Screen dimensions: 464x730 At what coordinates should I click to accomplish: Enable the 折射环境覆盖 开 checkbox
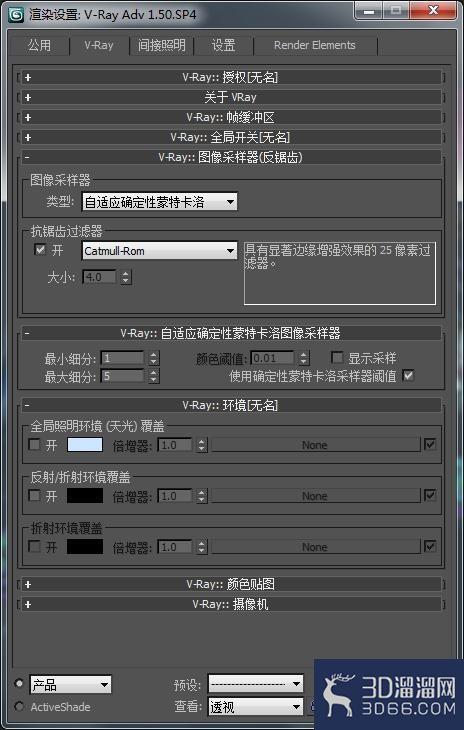point(34,547)
